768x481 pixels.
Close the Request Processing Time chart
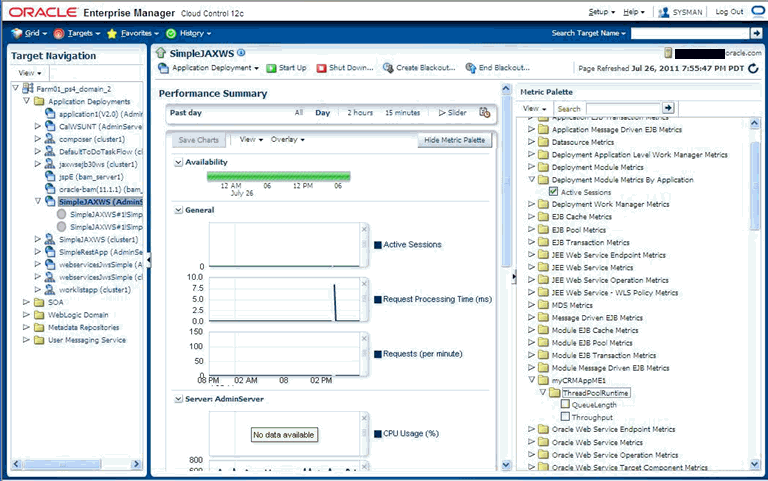(364, 284)
